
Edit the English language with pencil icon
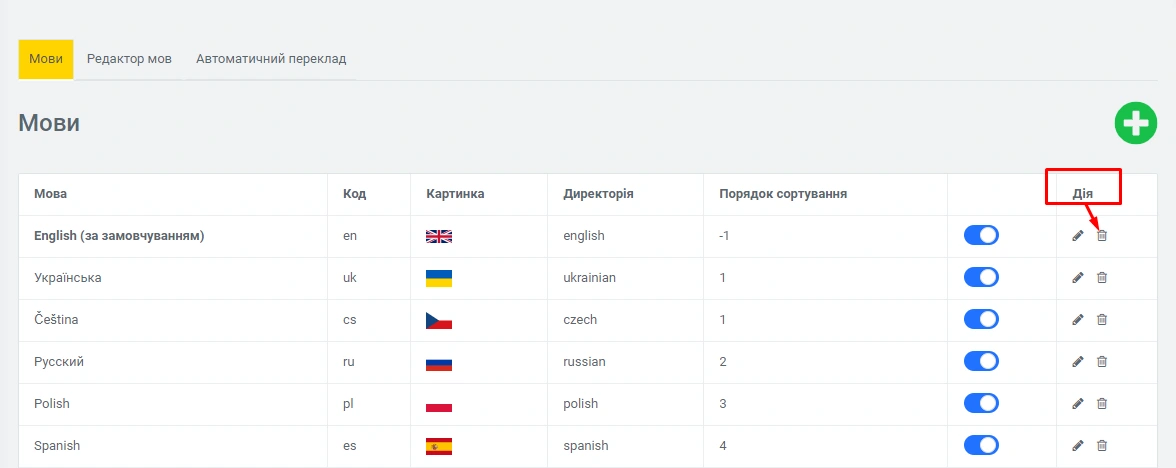[x=1078, y=236]
